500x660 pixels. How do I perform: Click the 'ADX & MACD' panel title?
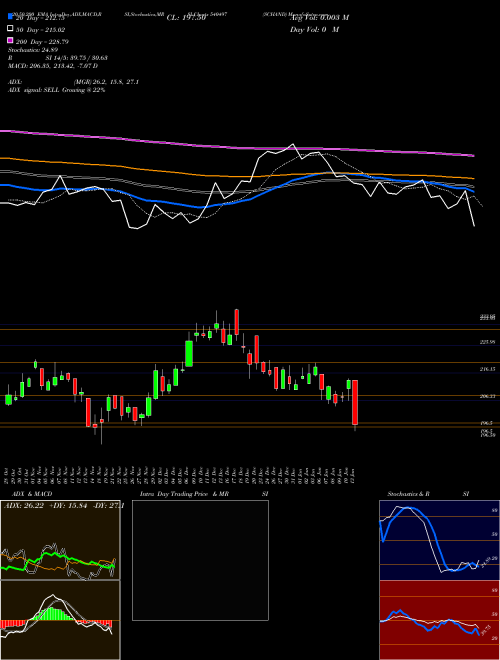click(x=32, y=494)
